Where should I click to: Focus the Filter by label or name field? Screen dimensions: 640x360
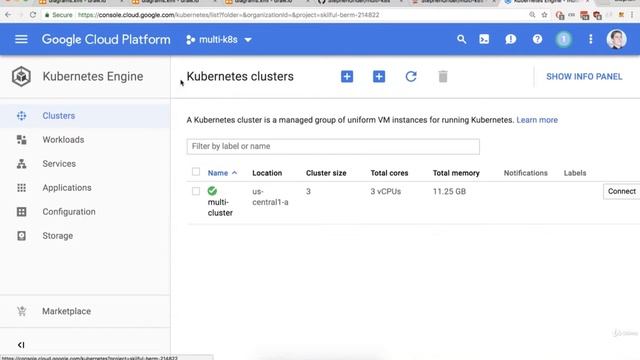(333, 147)
